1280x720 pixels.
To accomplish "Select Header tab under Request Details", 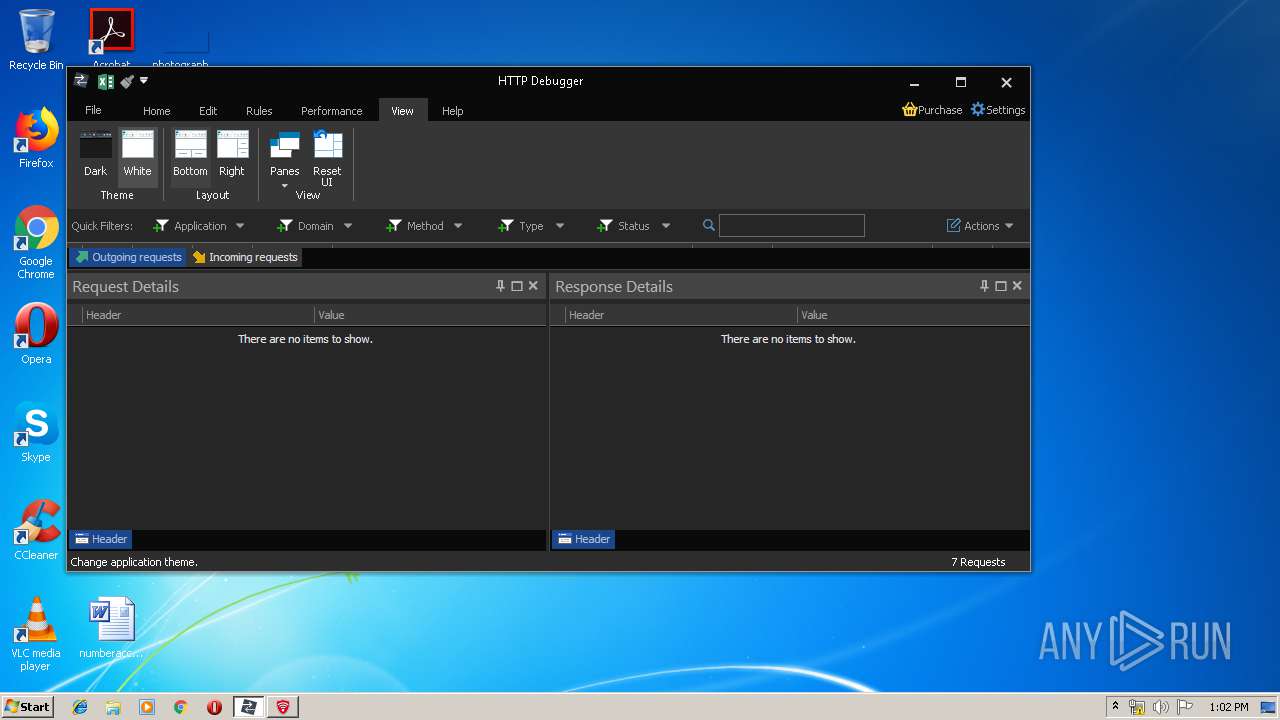I will coord(100,539).
